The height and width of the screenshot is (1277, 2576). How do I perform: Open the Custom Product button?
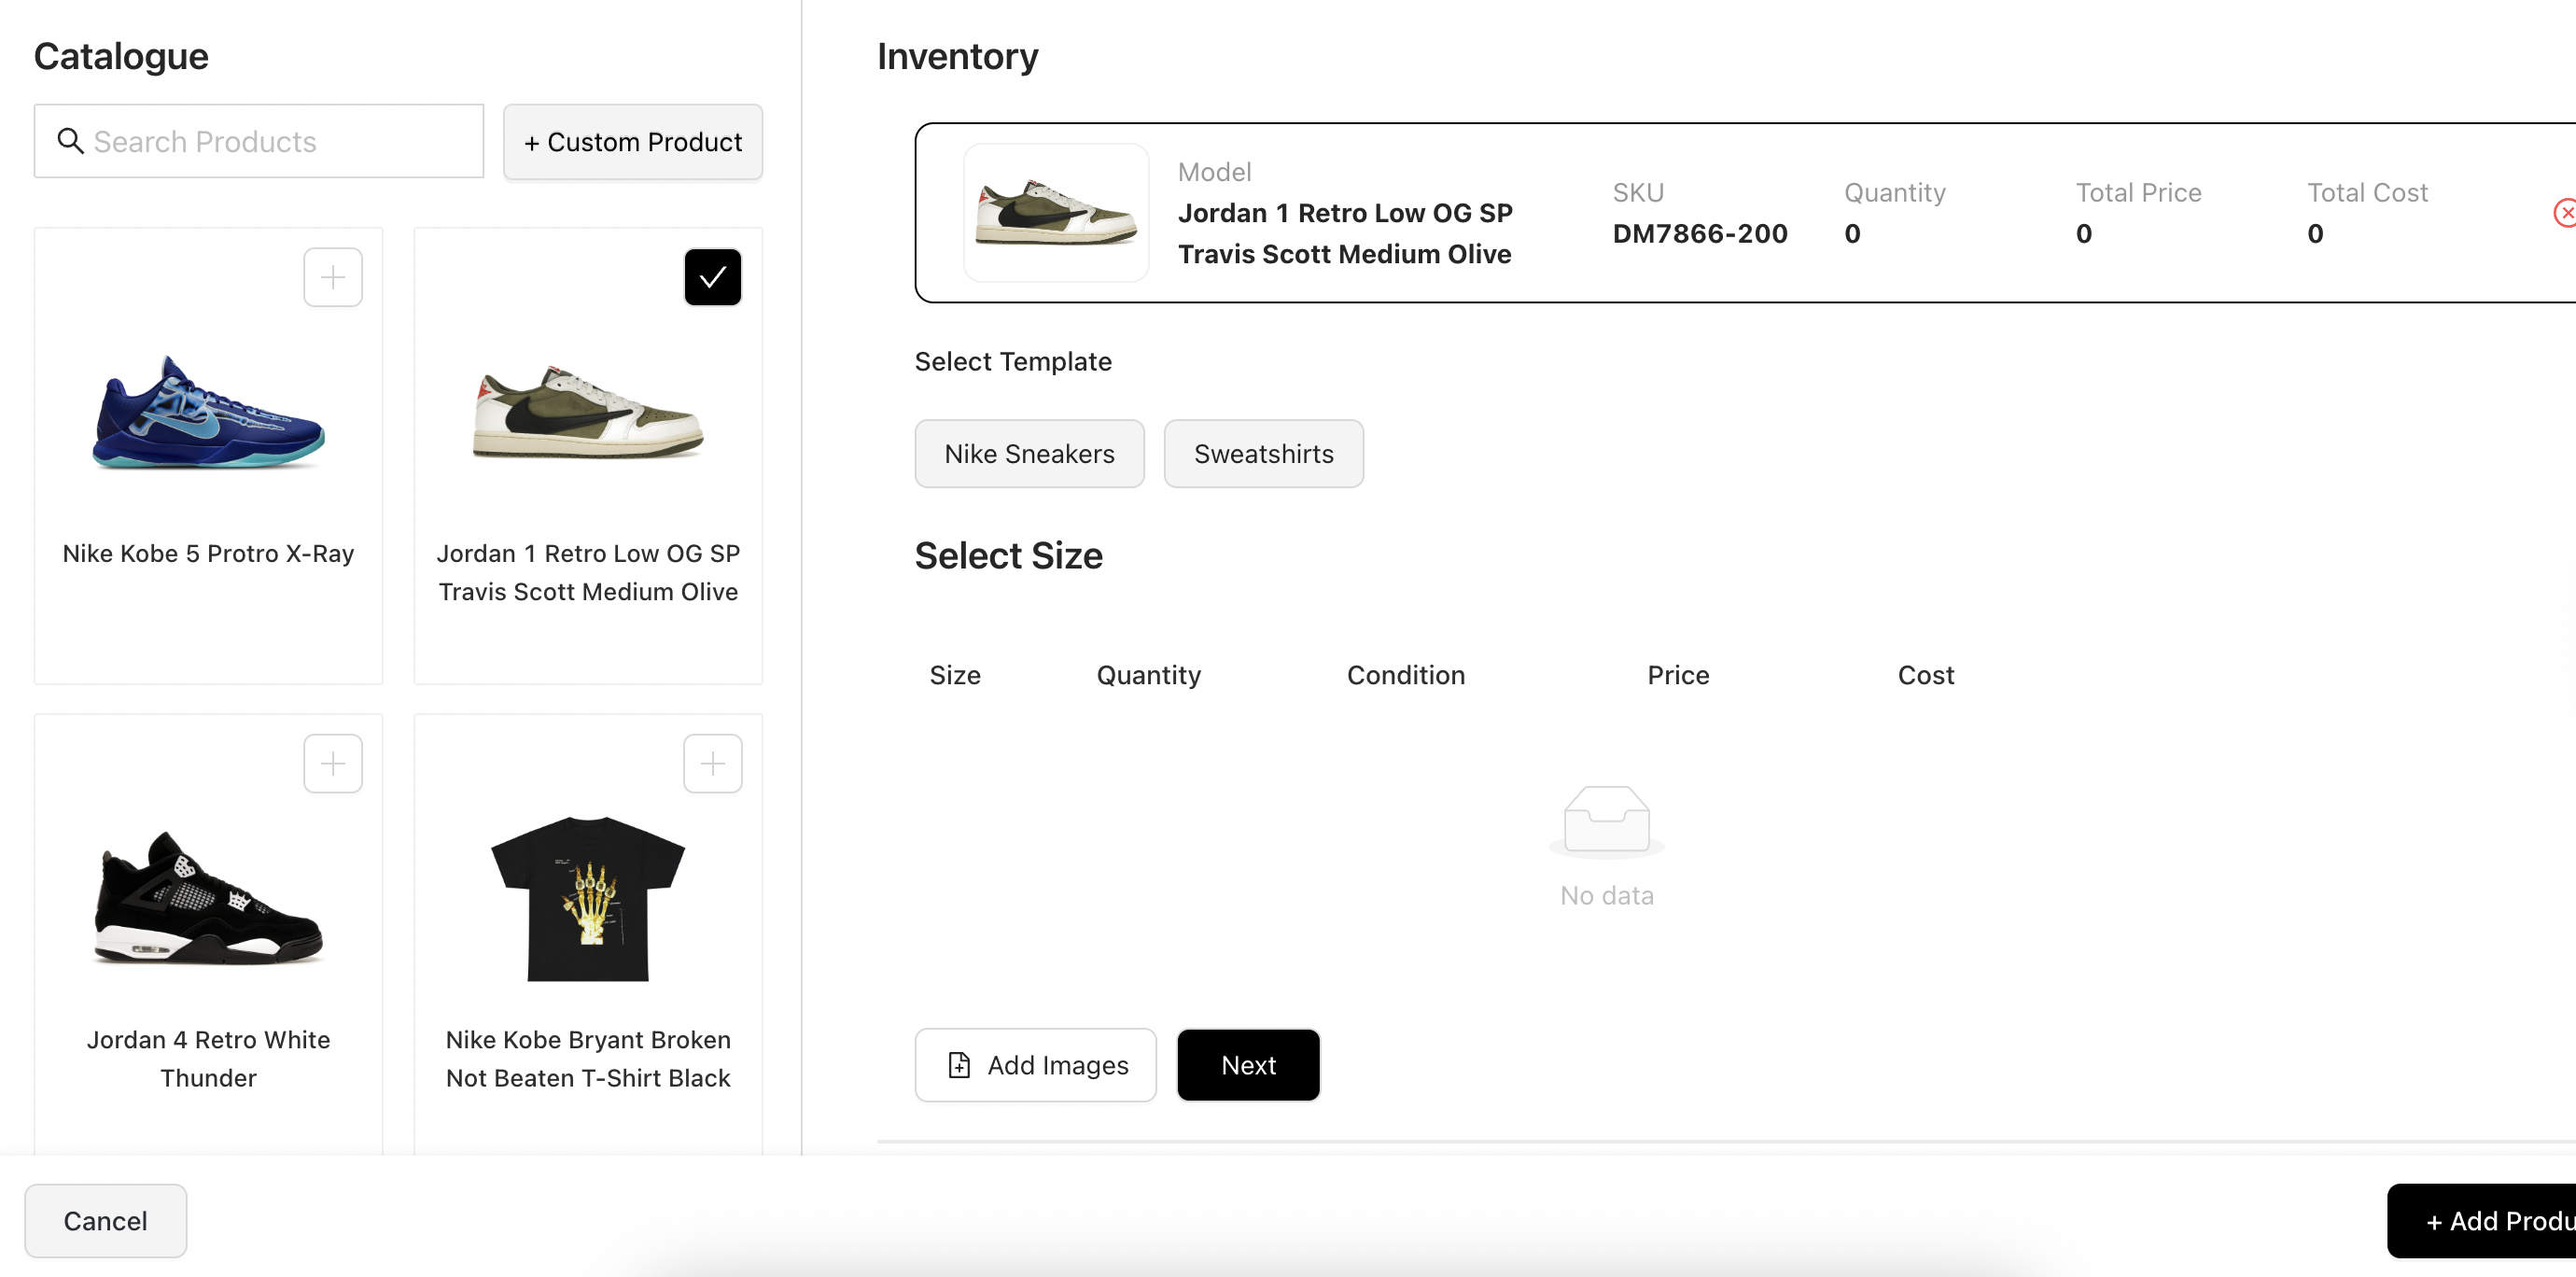coord(633,142)
